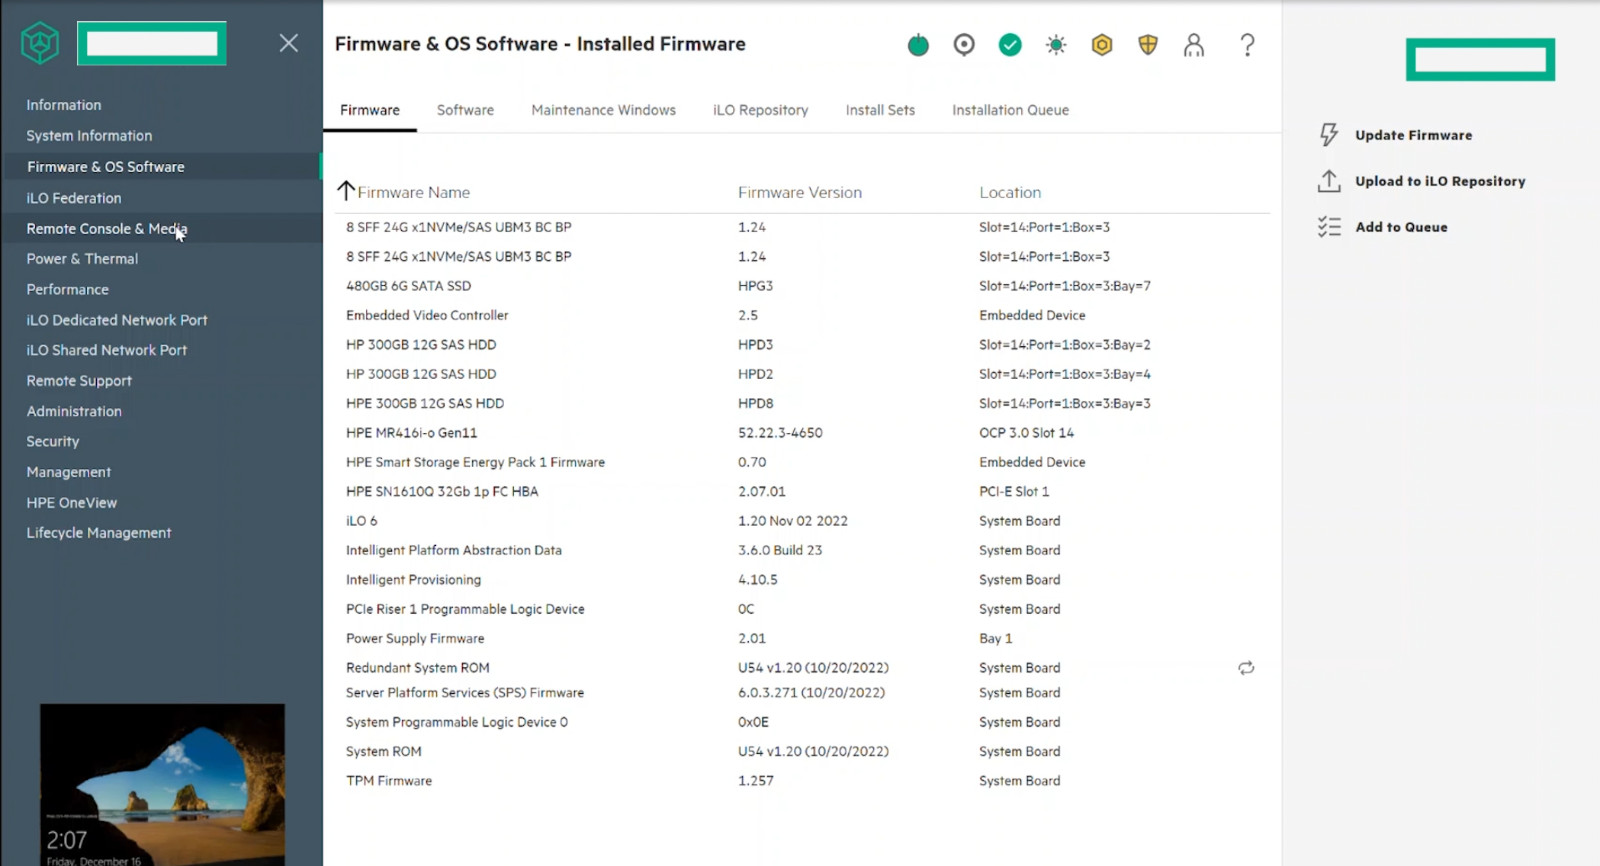
Task: Open the user account icon
Action: [x=1194, y=45]
